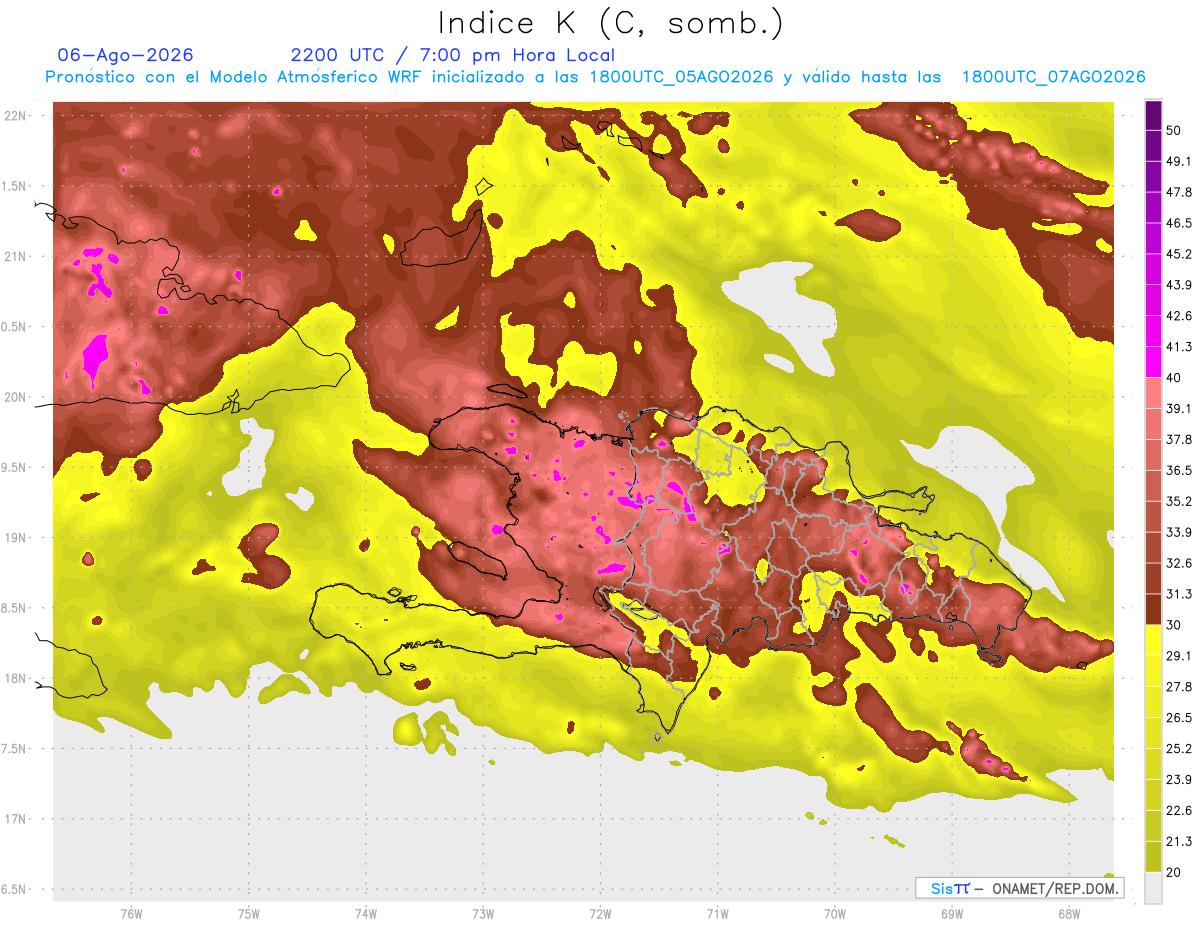The width and height of the screenshot is (1200, 927).
Task: Click the gray colorbar segment below 20
Action: pos(1153,887)
